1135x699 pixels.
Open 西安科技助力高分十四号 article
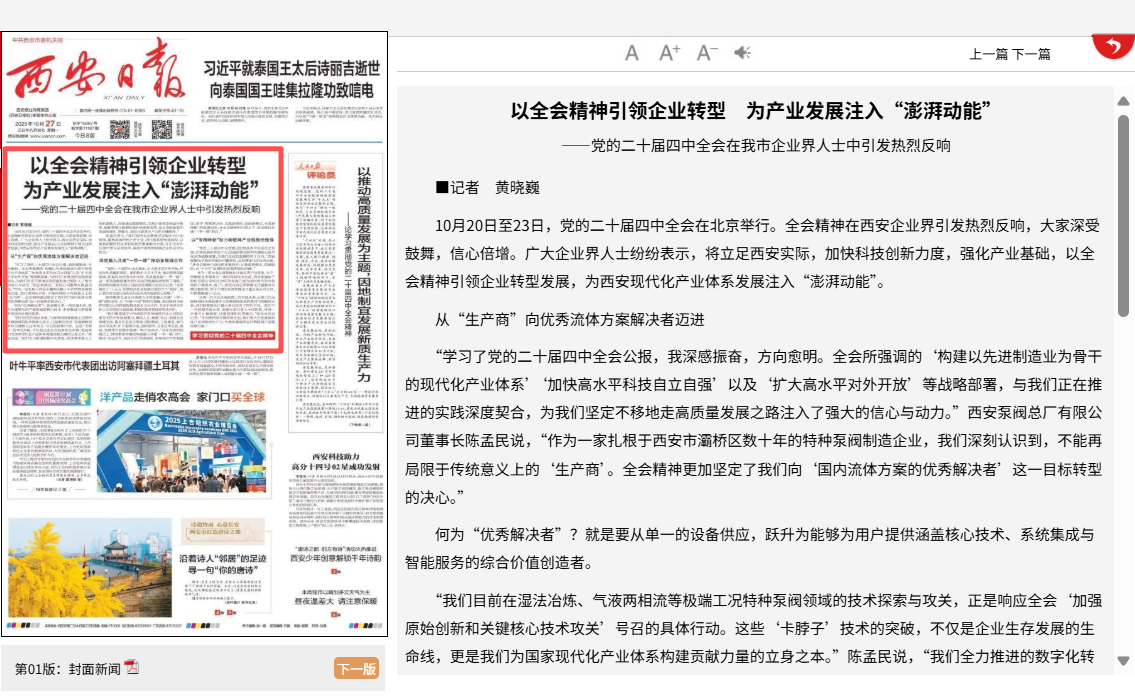[333, 460]
